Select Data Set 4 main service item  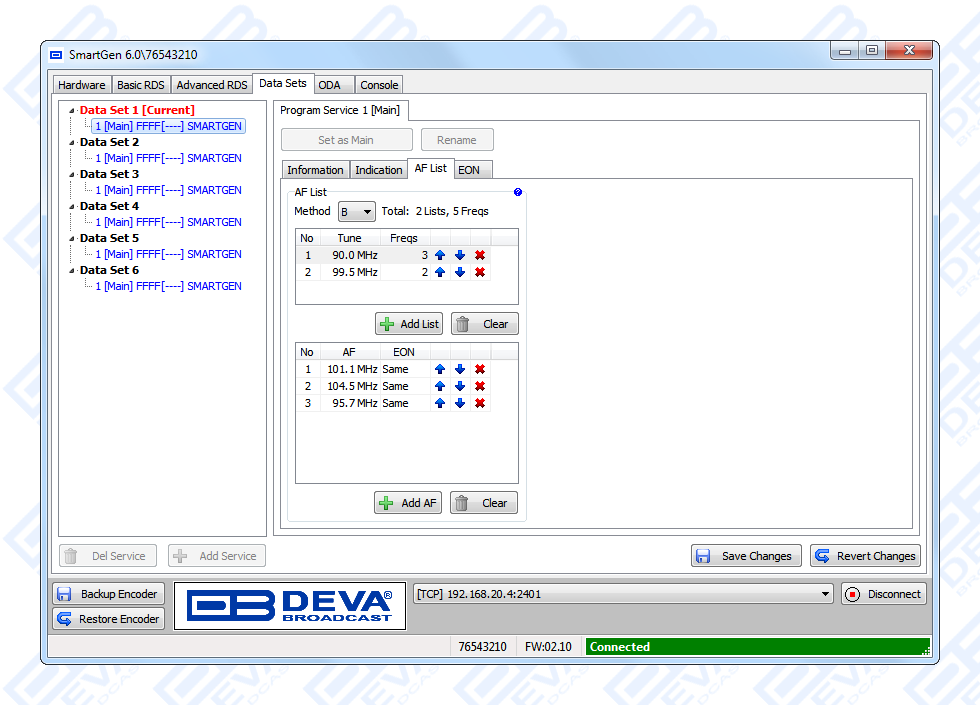point(168,222)
